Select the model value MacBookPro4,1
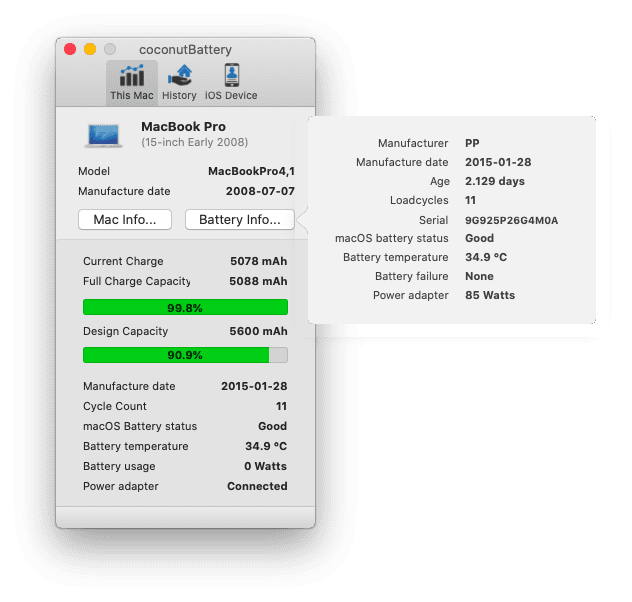 (x=252, y=171)
